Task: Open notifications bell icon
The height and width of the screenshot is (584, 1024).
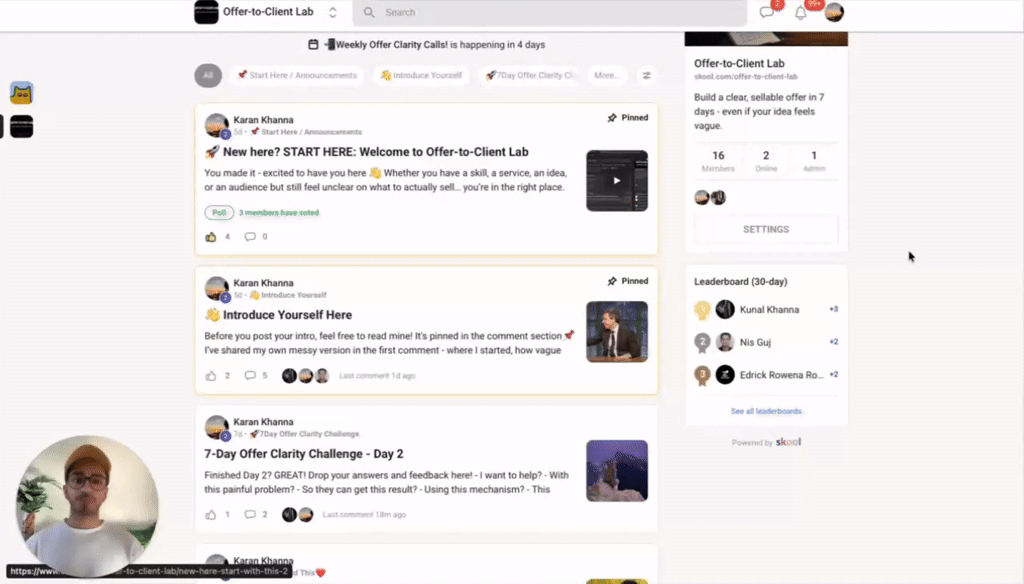Action: 801,12
